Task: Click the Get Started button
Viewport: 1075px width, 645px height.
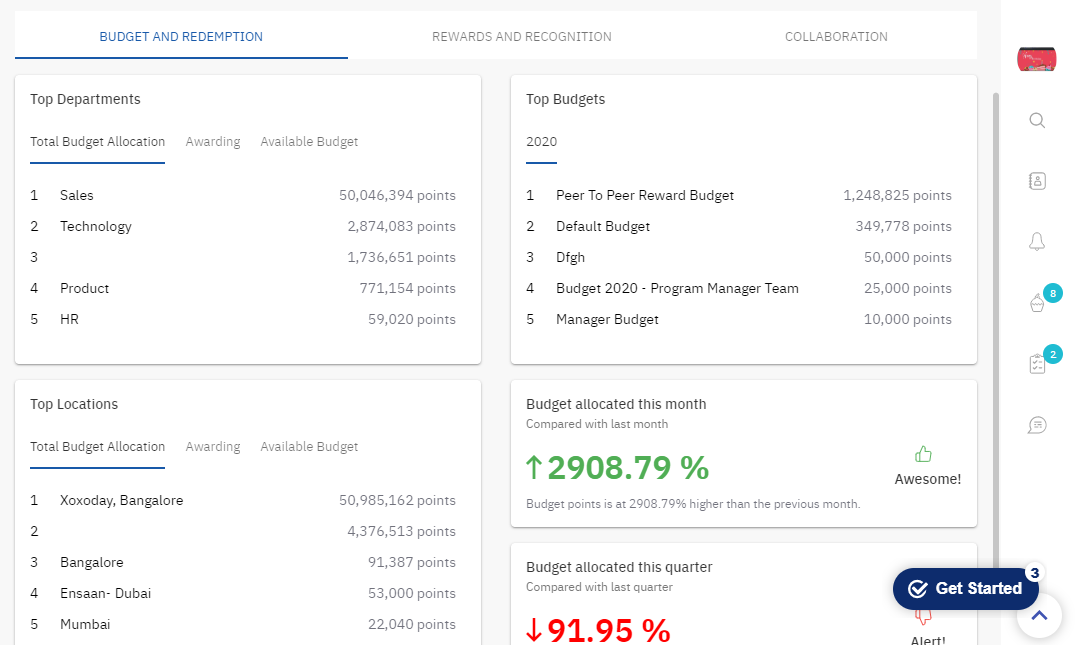Action: tap(965, 589)
